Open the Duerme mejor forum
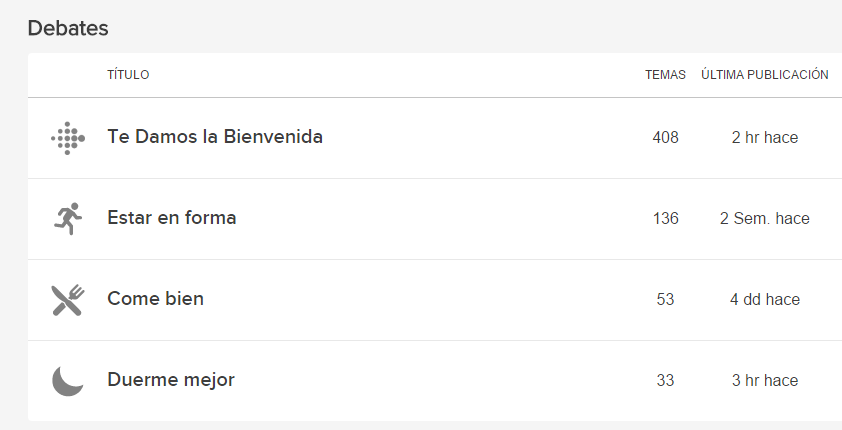842x430 pixels. [x=171, y=380]
